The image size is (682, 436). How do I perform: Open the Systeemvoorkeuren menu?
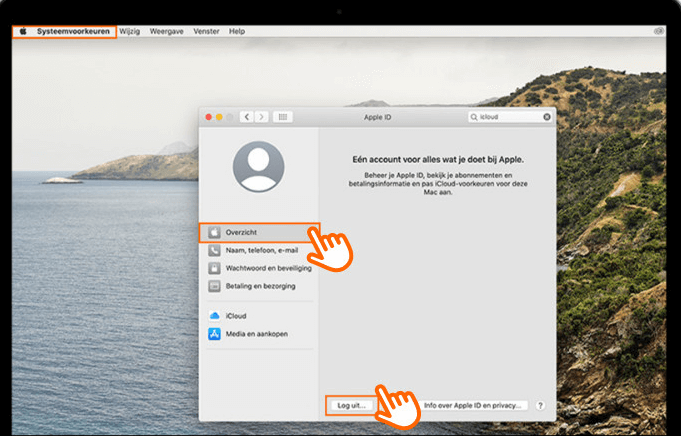click(73, 31)
